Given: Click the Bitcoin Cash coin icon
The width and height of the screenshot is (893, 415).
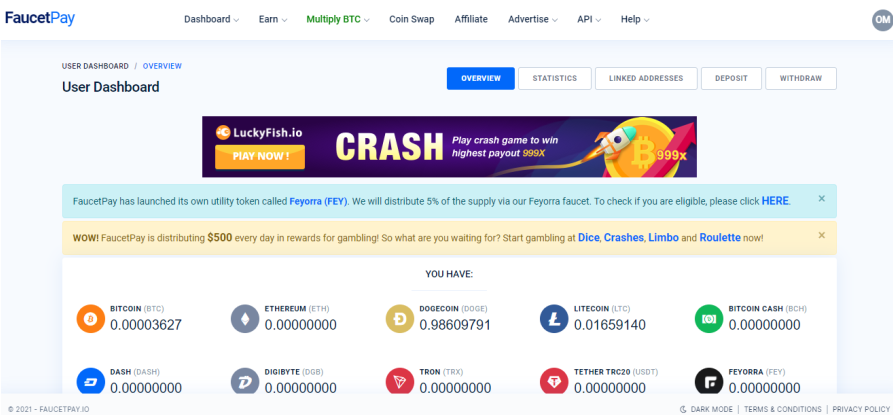Looking at the screenshot, I should [x=709, y=319].
